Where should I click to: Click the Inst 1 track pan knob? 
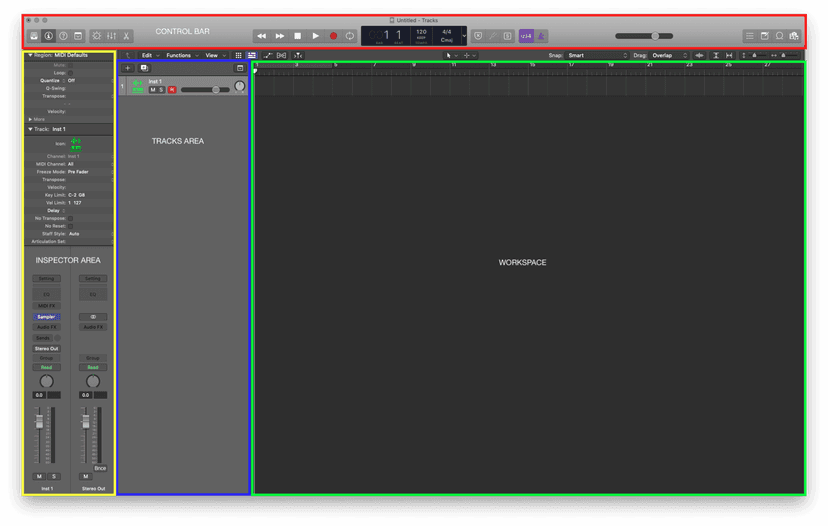pyautogui.click(x=240, y=86)
